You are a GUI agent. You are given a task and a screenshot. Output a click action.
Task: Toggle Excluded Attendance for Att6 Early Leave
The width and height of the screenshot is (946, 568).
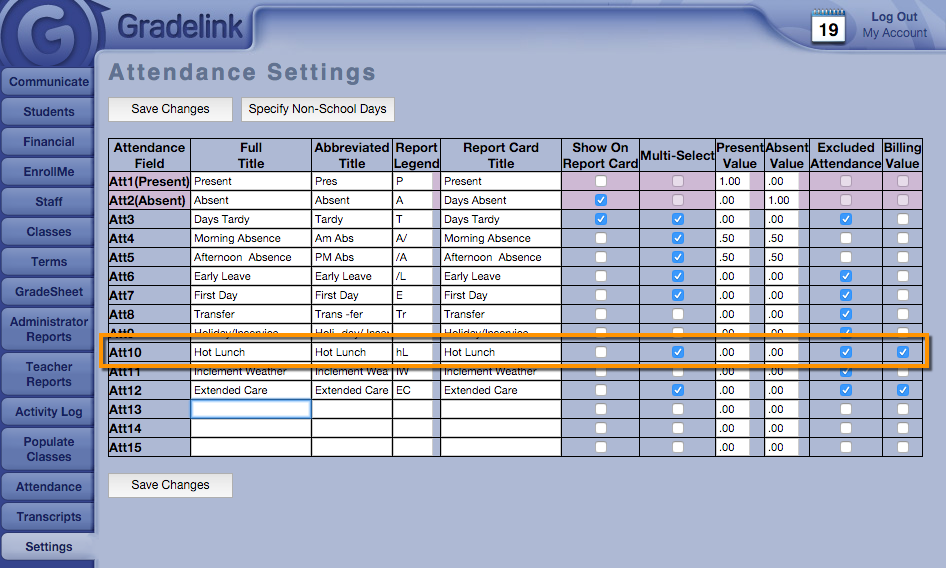(846, 276)
